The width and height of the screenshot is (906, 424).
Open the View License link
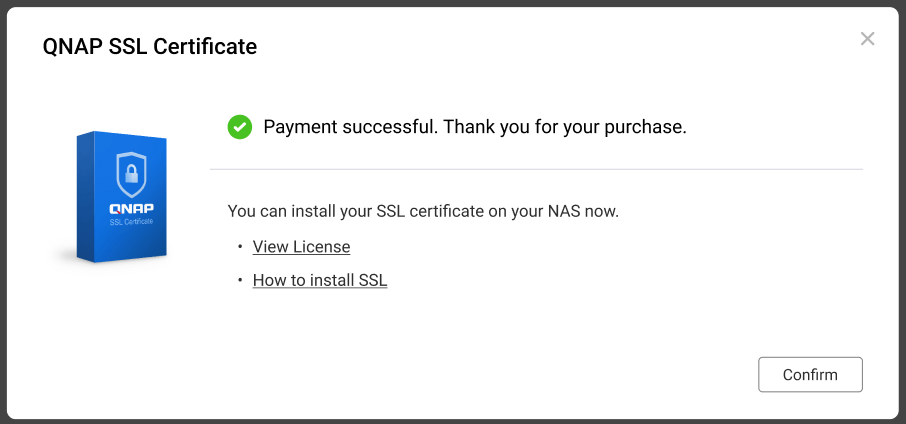pos(301,247)
